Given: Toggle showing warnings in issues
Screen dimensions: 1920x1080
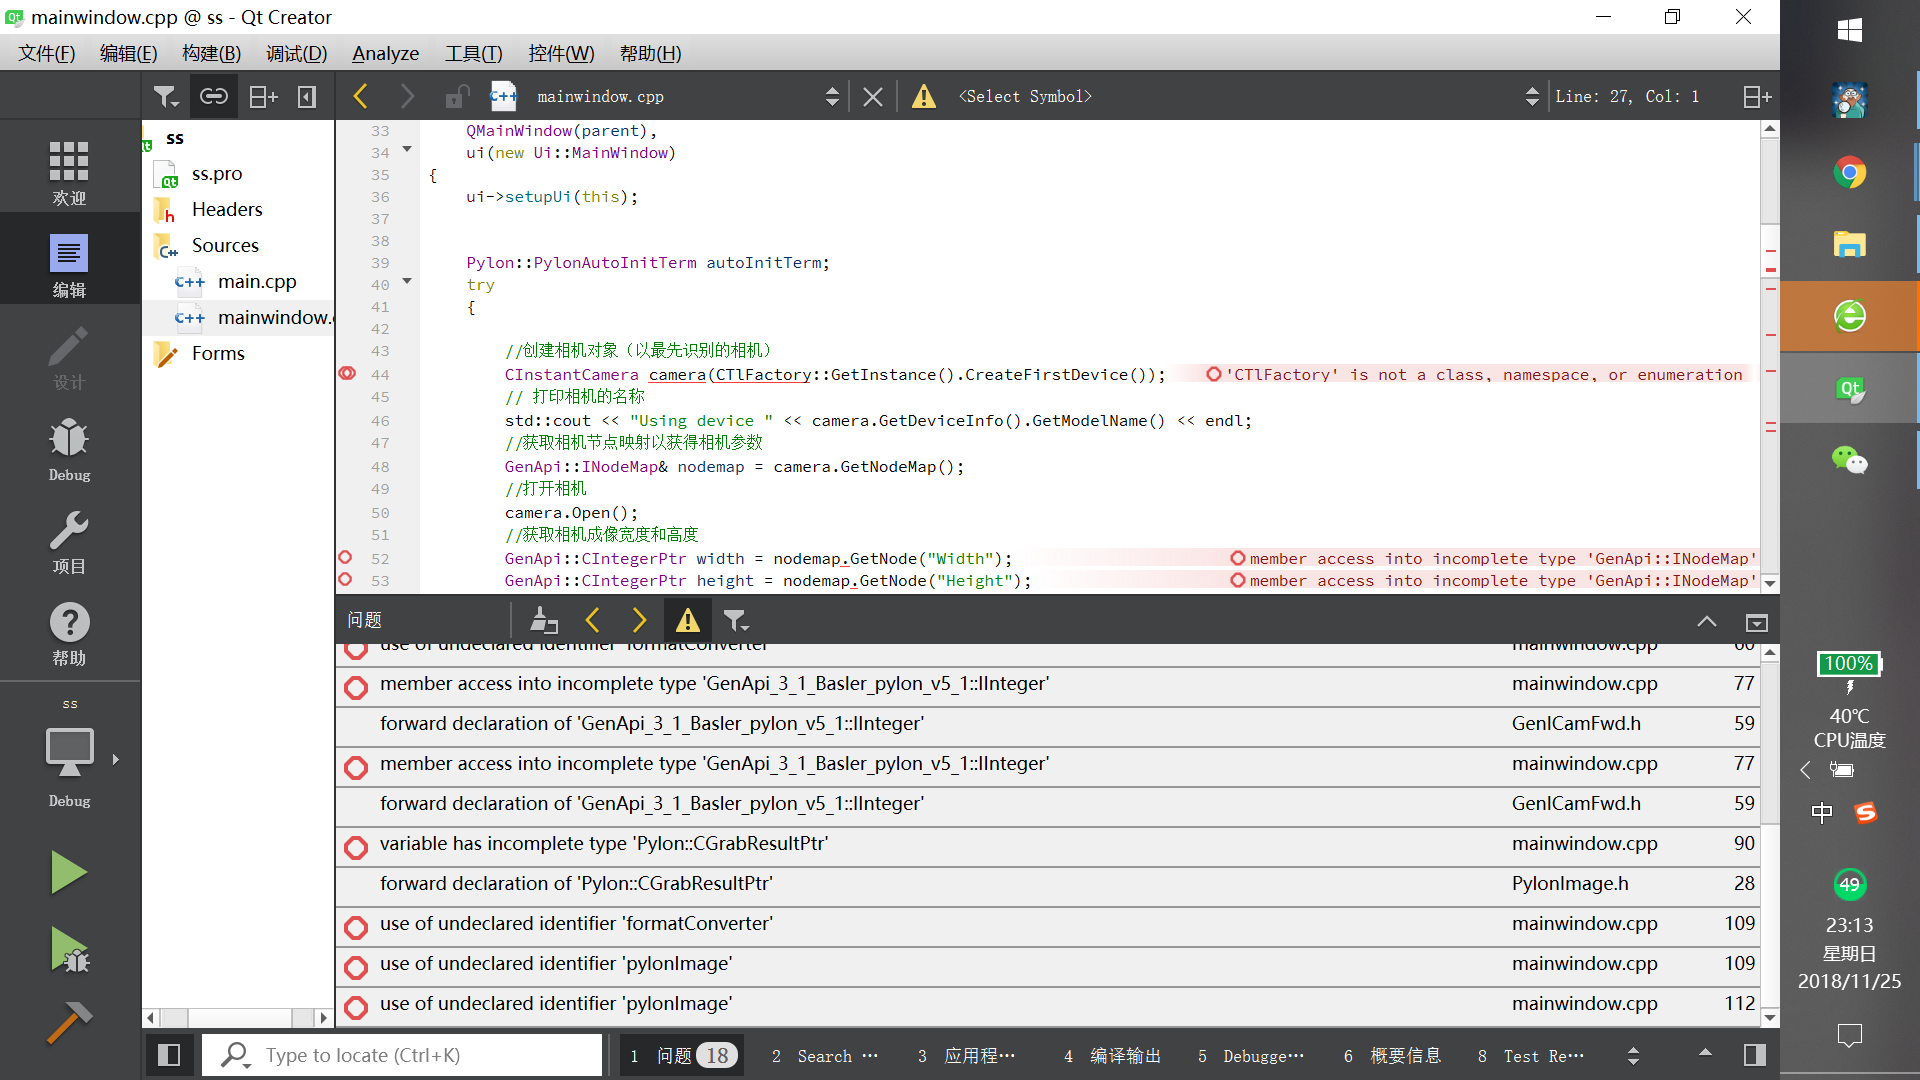Looking at the screenshot, I should tap(688, 620).
